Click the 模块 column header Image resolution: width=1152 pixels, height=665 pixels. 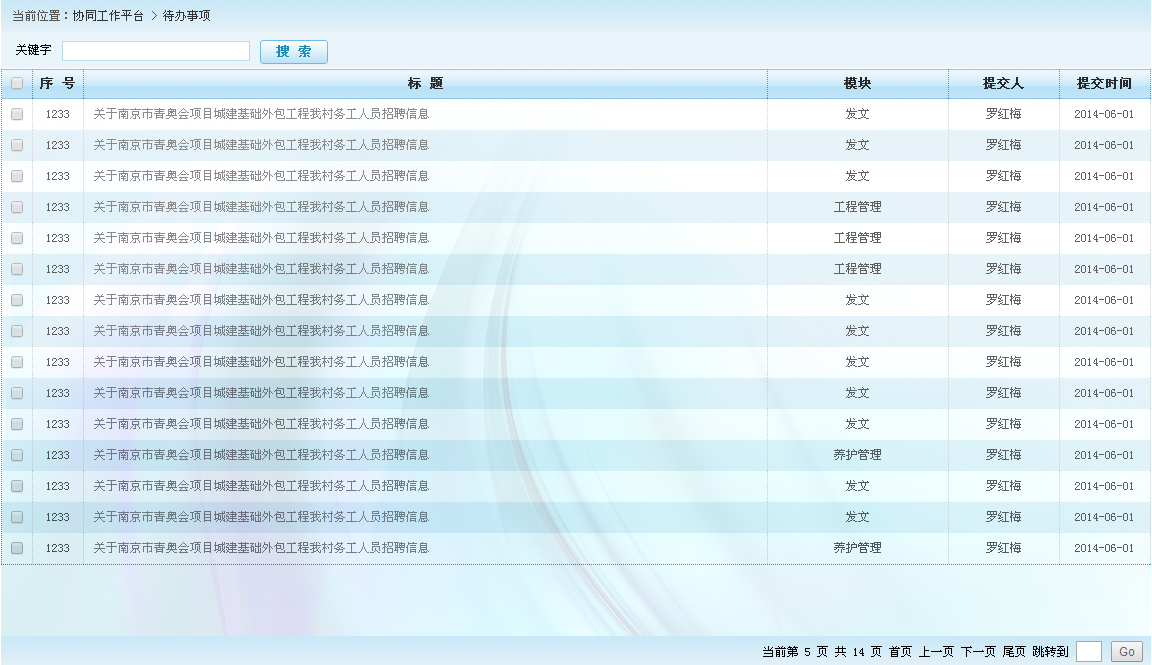coord(857,83)
